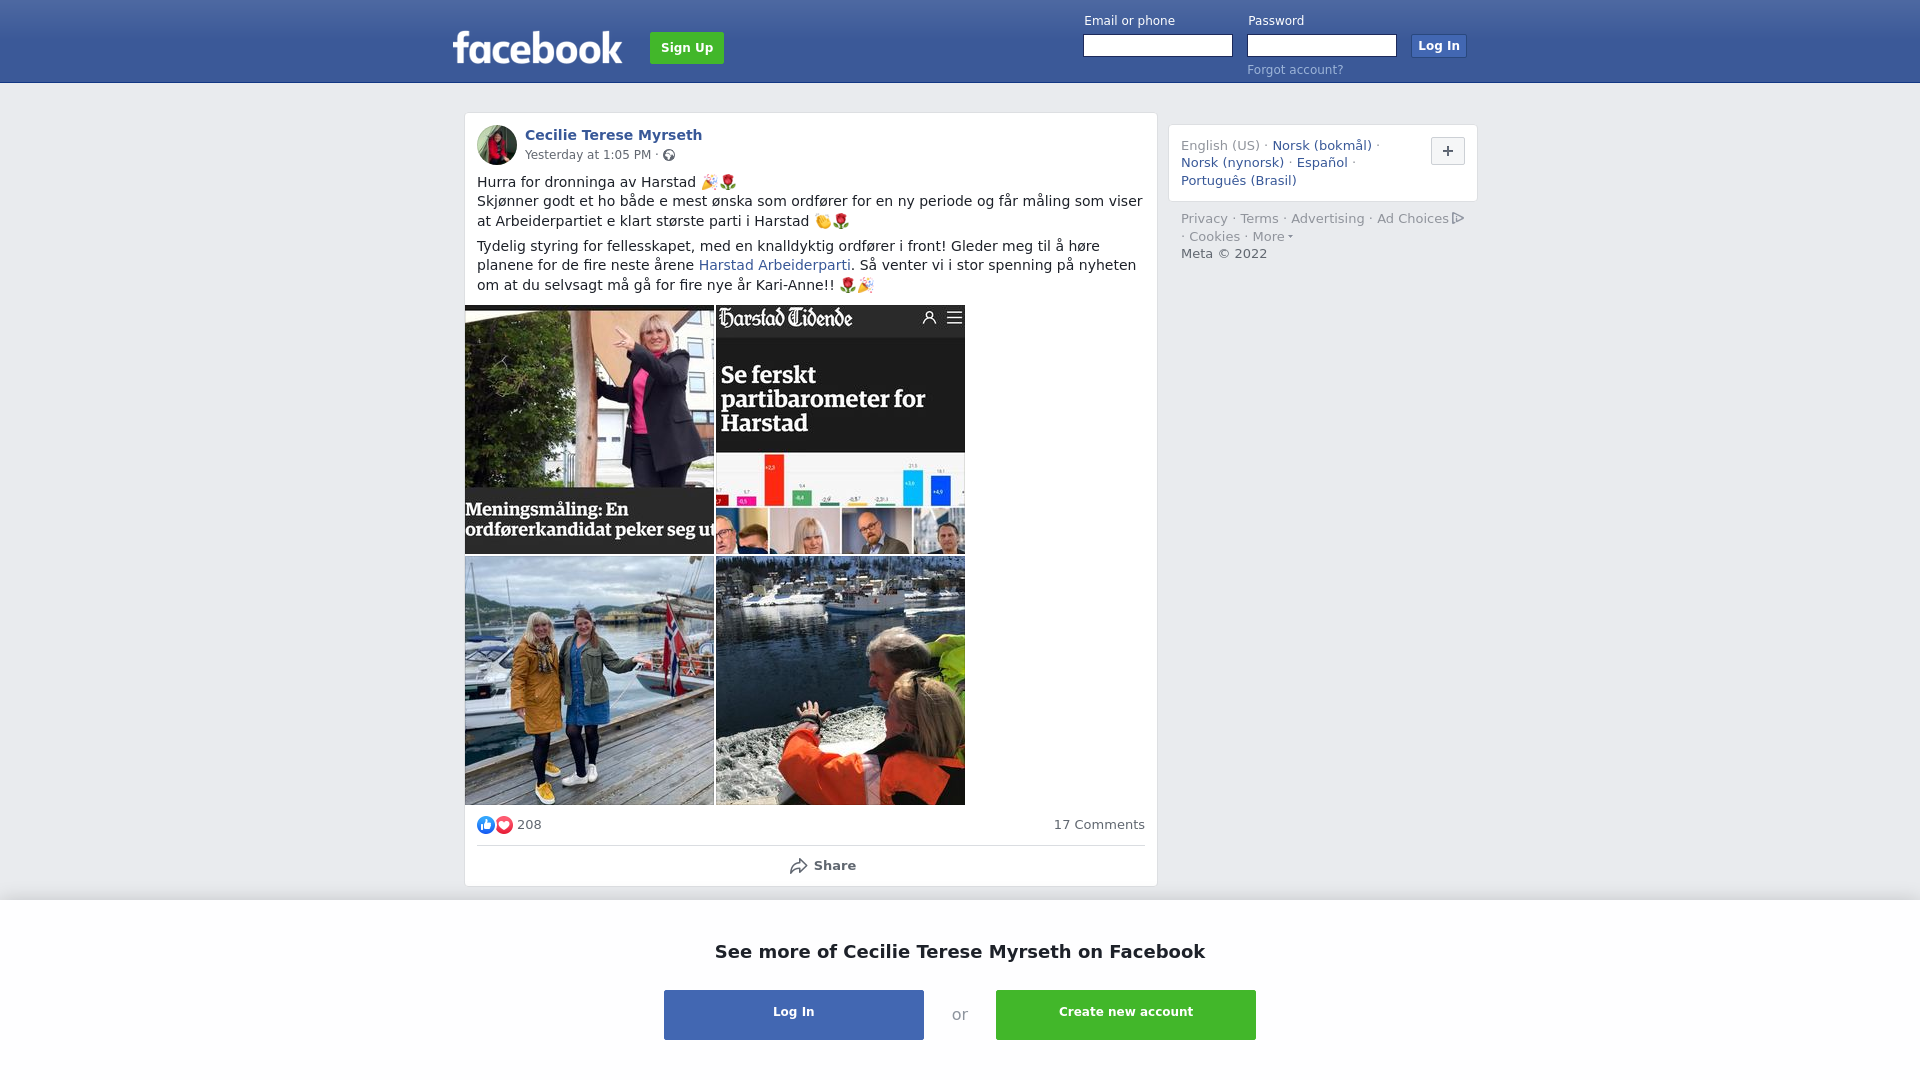
Task: View the 17 Comments
Action: coord(1099,825)
